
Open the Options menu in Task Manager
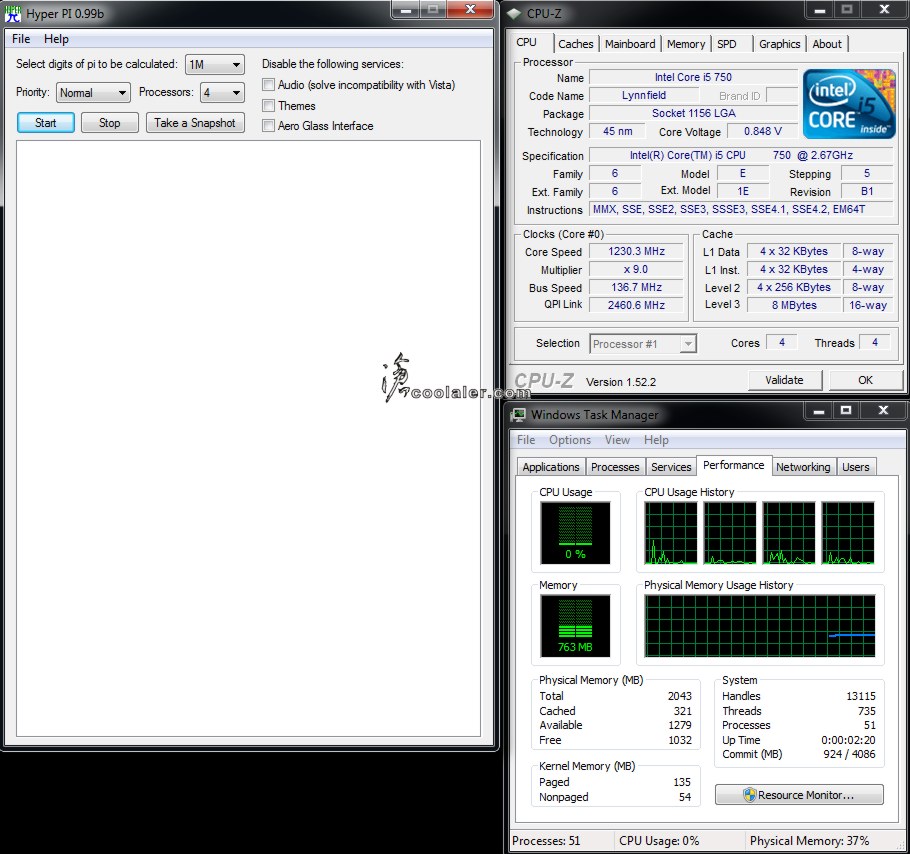570,440
